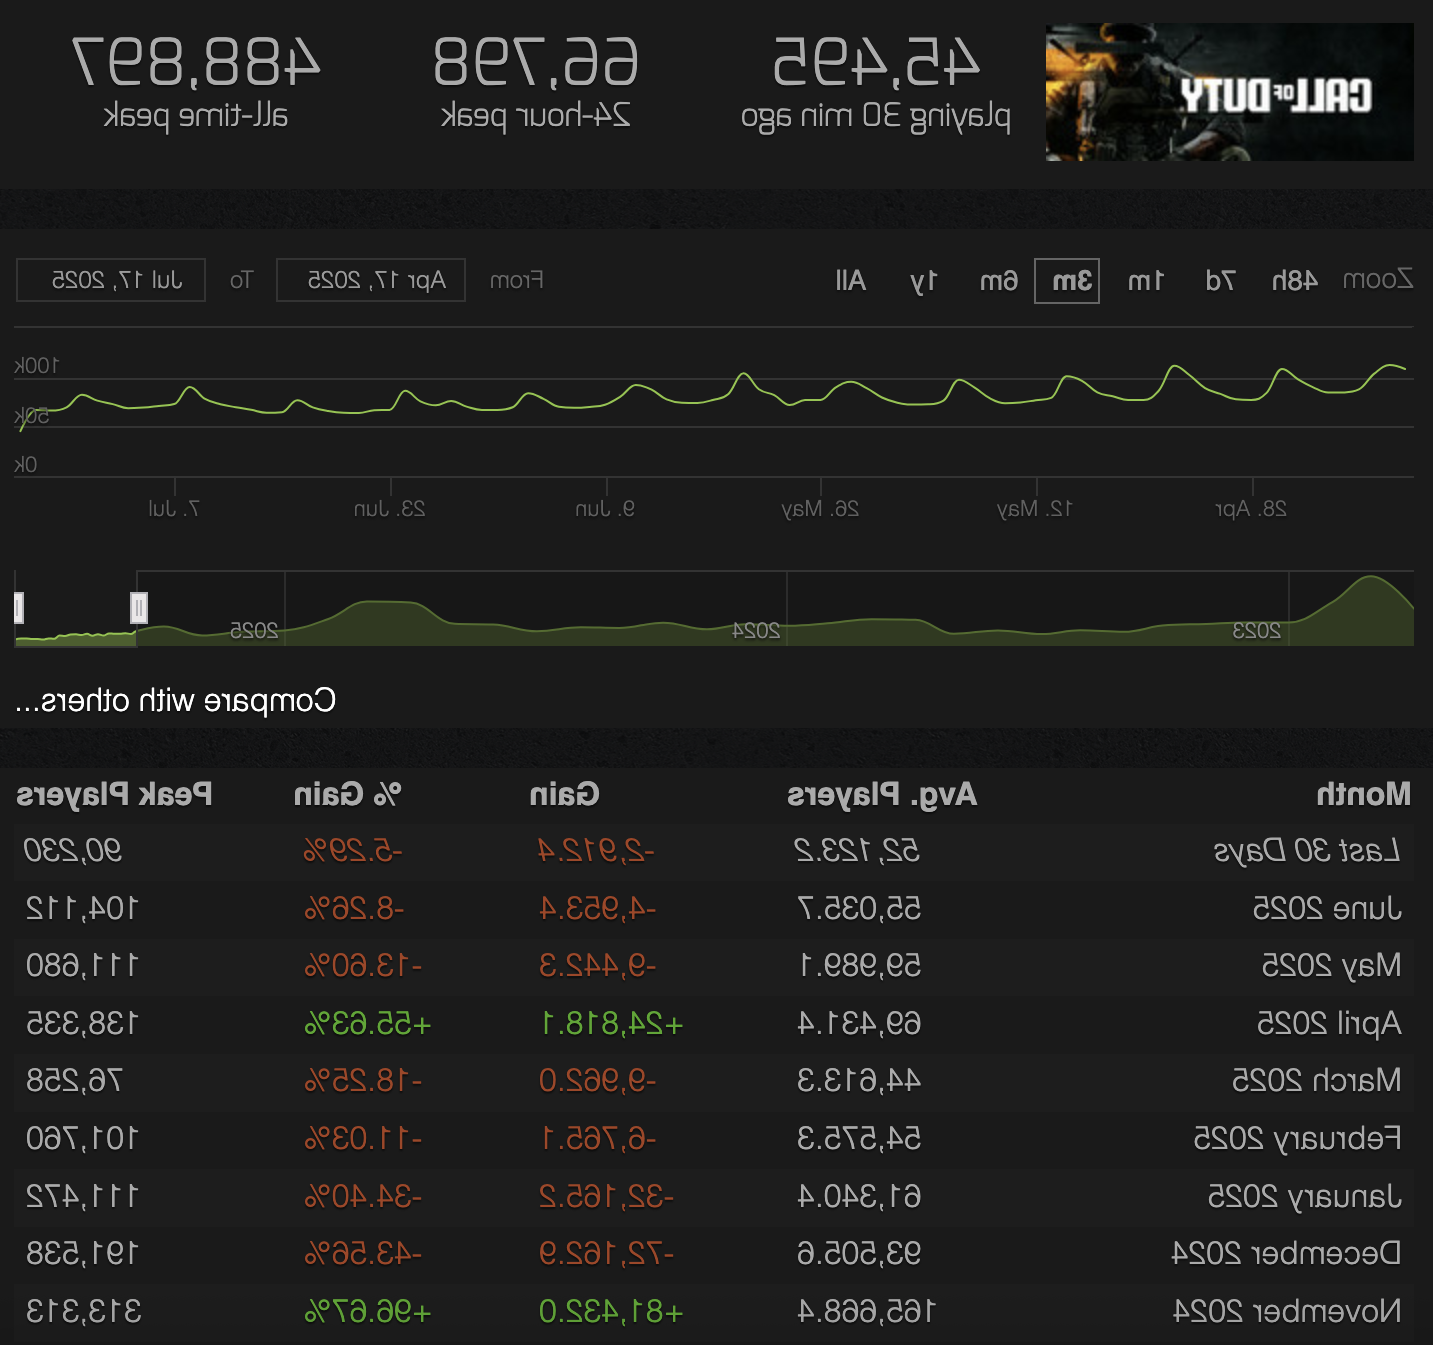Click gain value +24,818.1 for April
Viewport: 1433px width, 1345px height.
(x=612, y=1024)
